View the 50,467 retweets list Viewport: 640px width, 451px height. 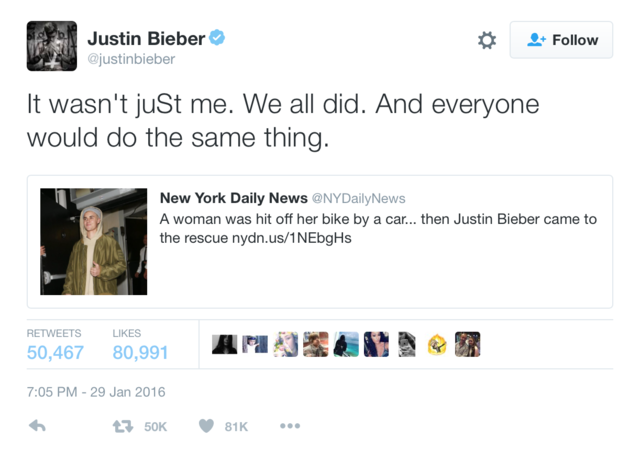coord(55,352)
